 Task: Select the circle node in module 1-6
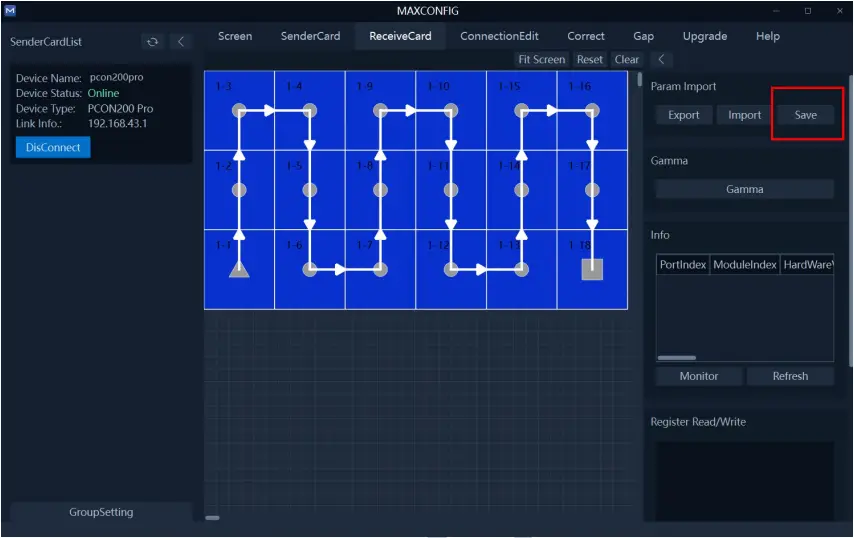[310, 269]
